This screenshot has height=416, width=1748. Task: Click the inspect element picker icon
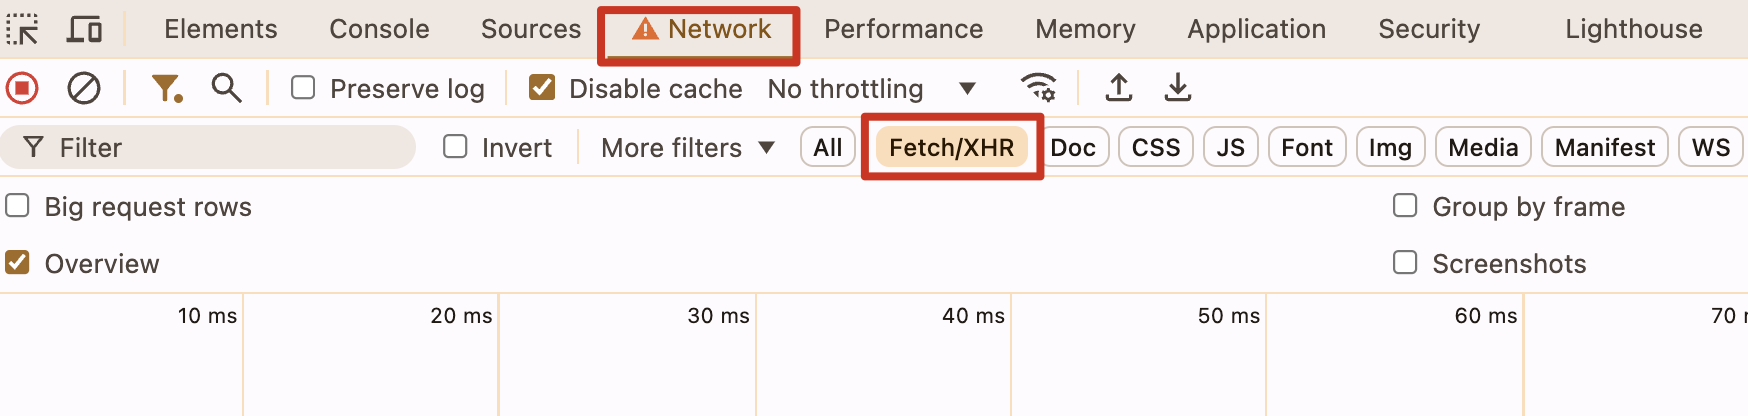pos(22,30)
